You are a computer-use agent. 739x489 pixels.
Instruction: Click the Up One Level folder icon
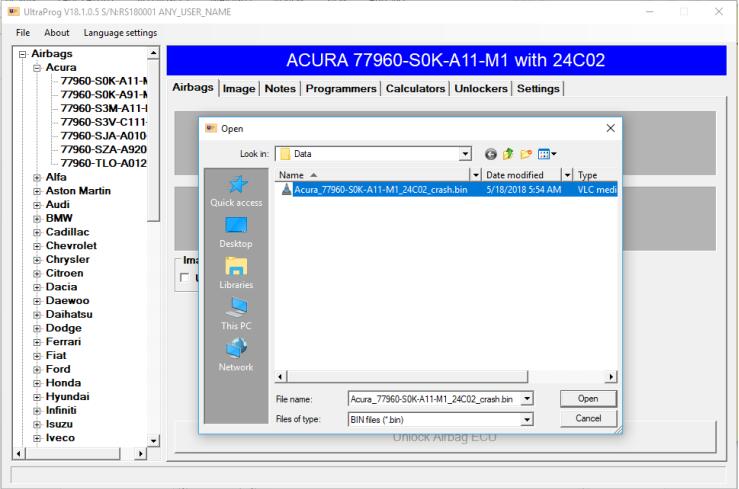(508, 154)
